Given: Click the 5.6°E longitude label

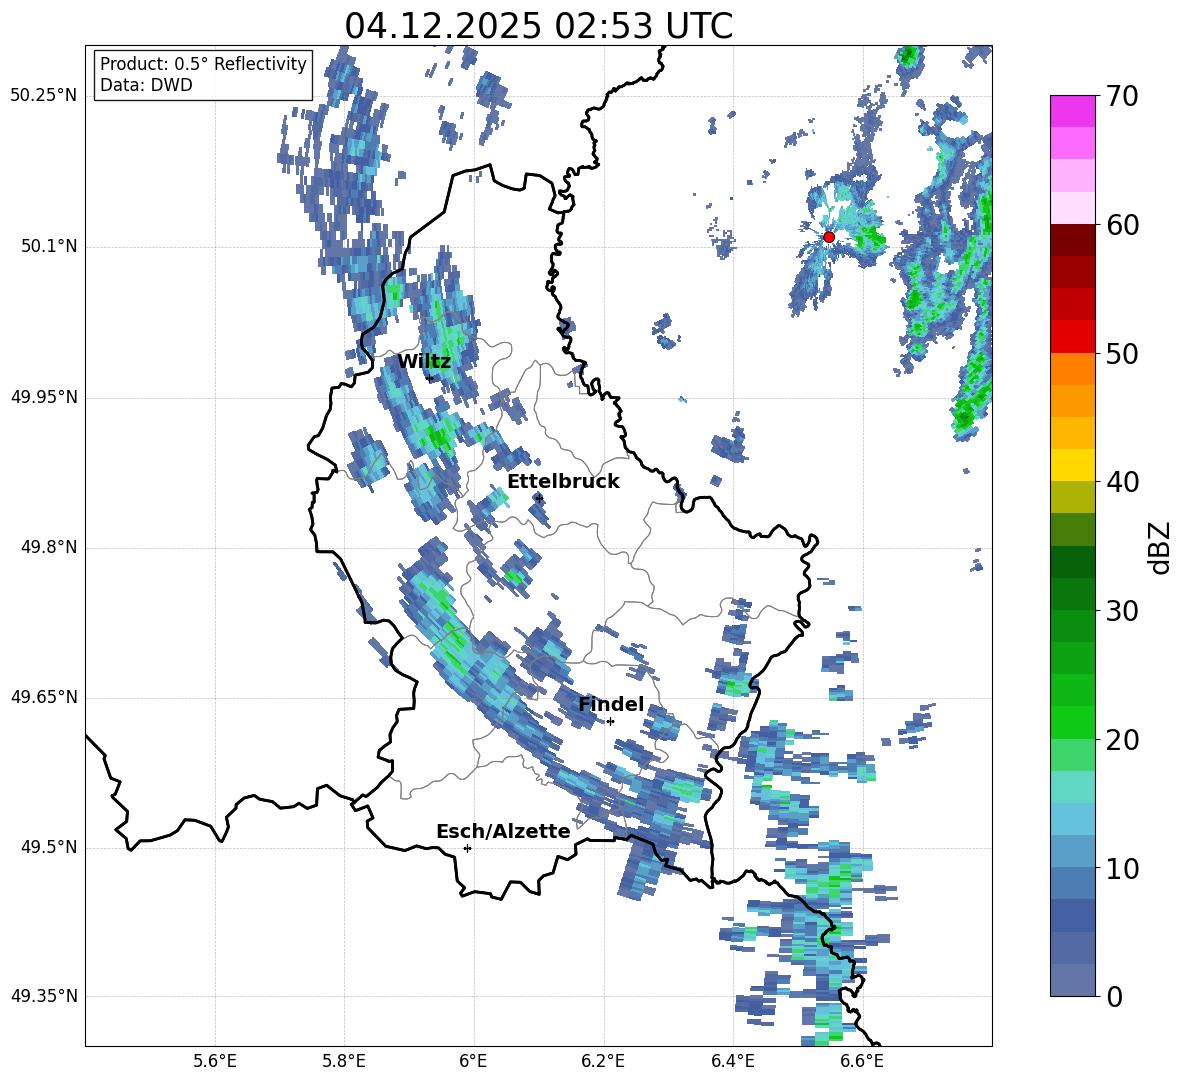Looking at the screenshot, I should (215, 1061).
